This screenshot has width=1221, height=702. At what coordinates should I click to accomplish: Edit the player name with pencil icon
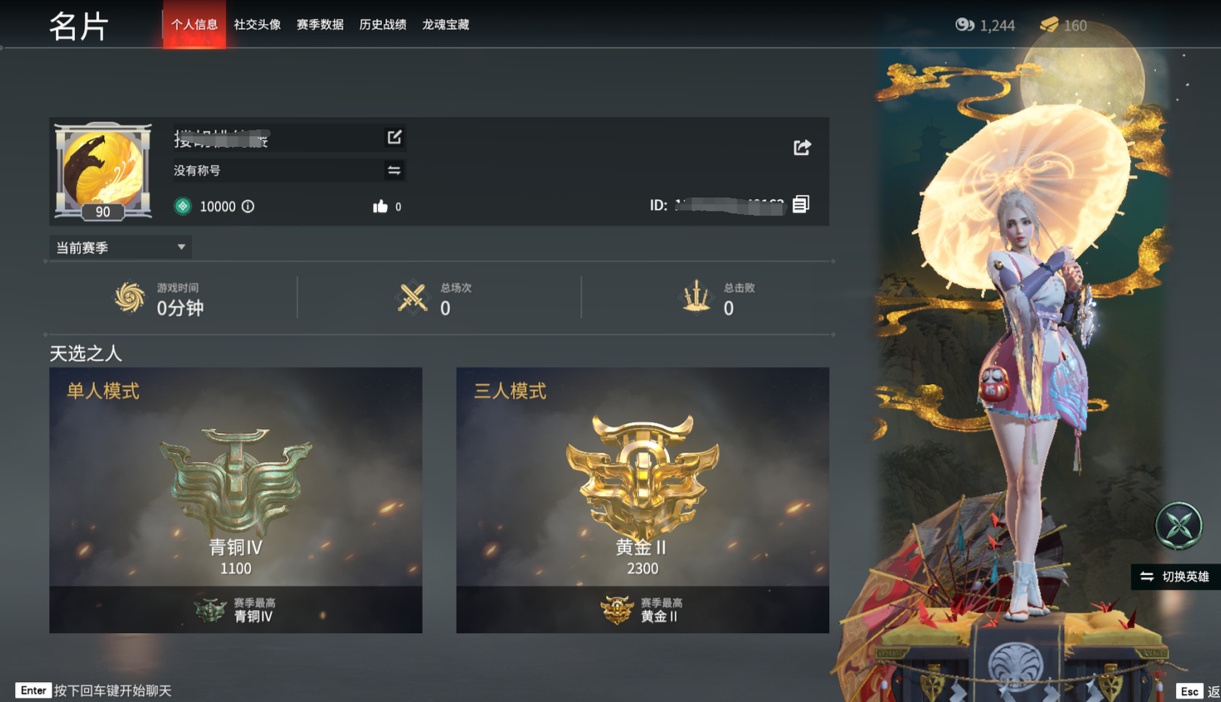pyautogui.click(x=394, y=137)
